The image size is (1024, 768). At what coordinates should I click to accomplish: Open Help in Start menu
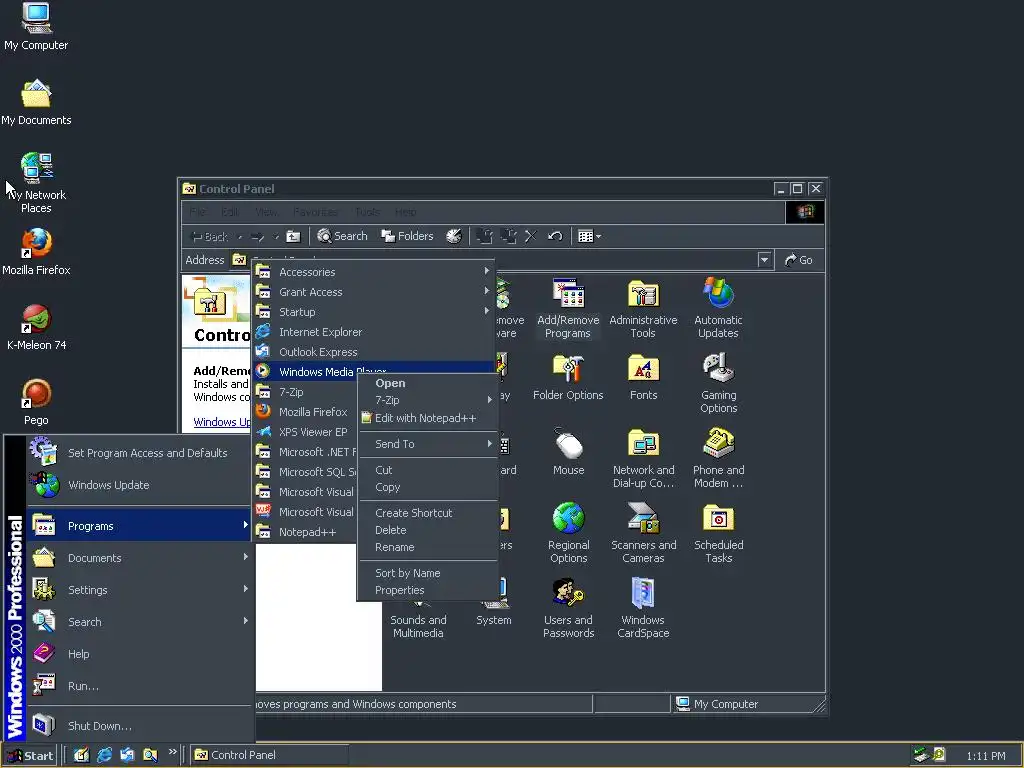[139, 654]
